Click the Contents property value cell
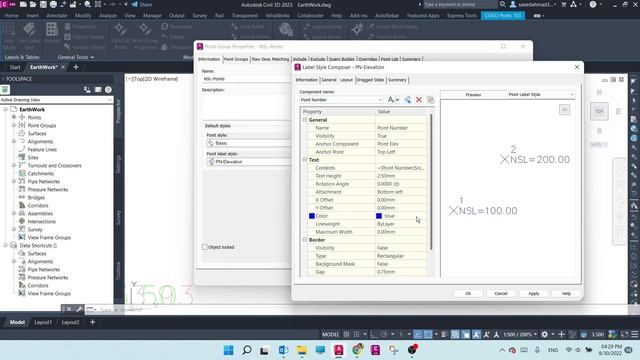Image resolution: width=640 pixels, height=360 pixels. tap(401, 168)
